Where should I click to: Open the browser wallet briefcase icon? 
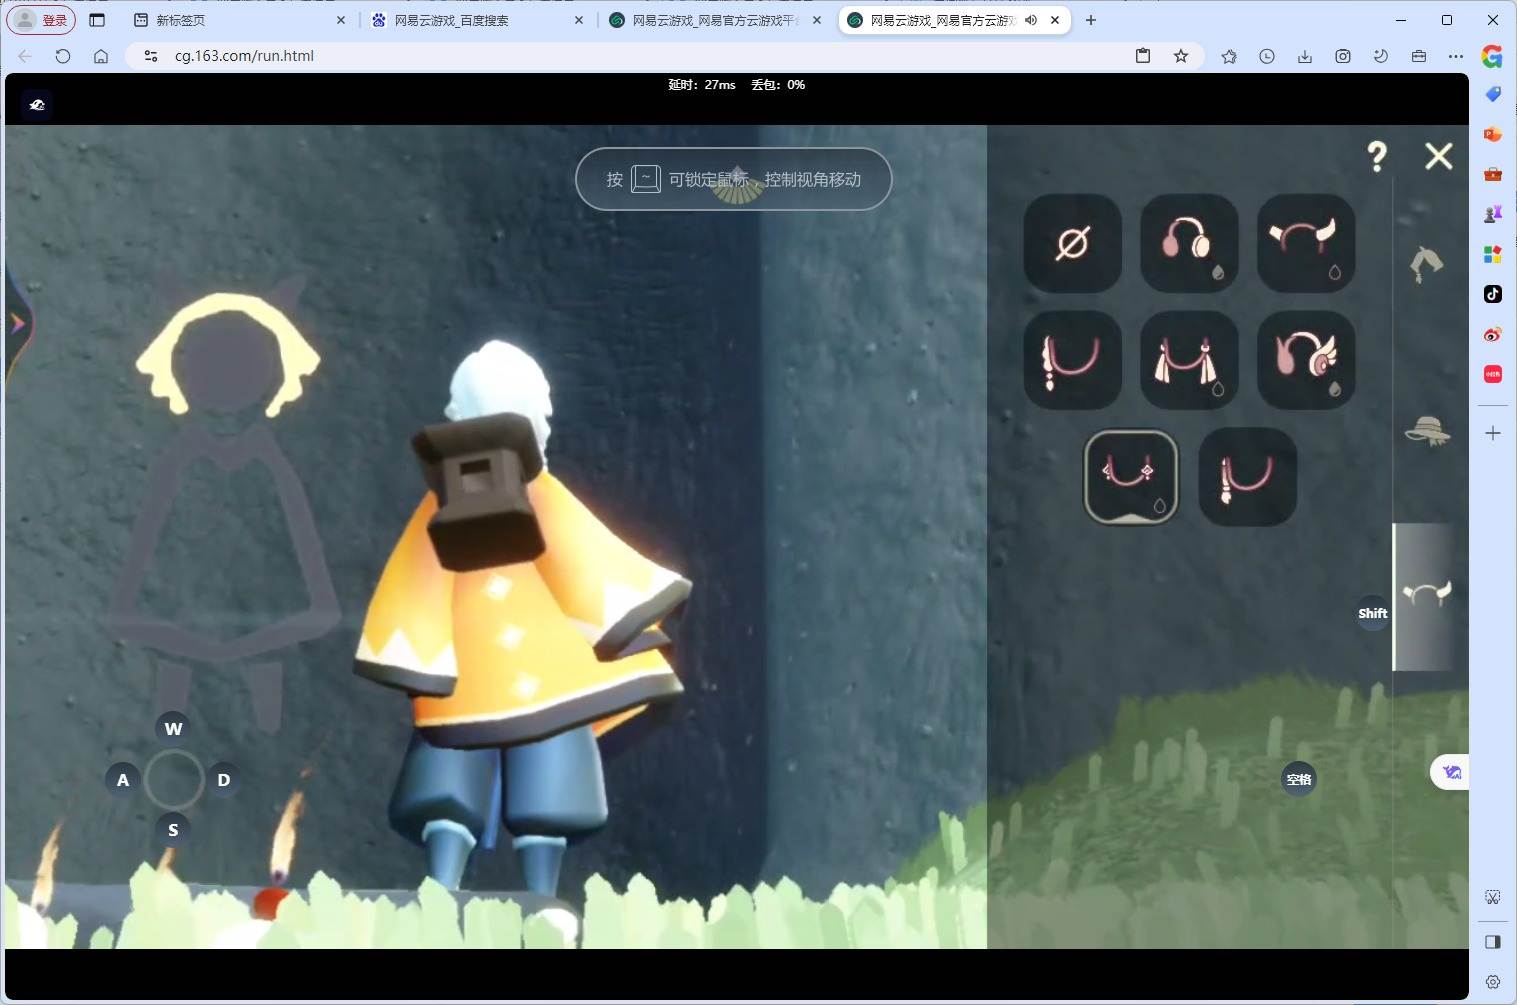[1419, 56]
